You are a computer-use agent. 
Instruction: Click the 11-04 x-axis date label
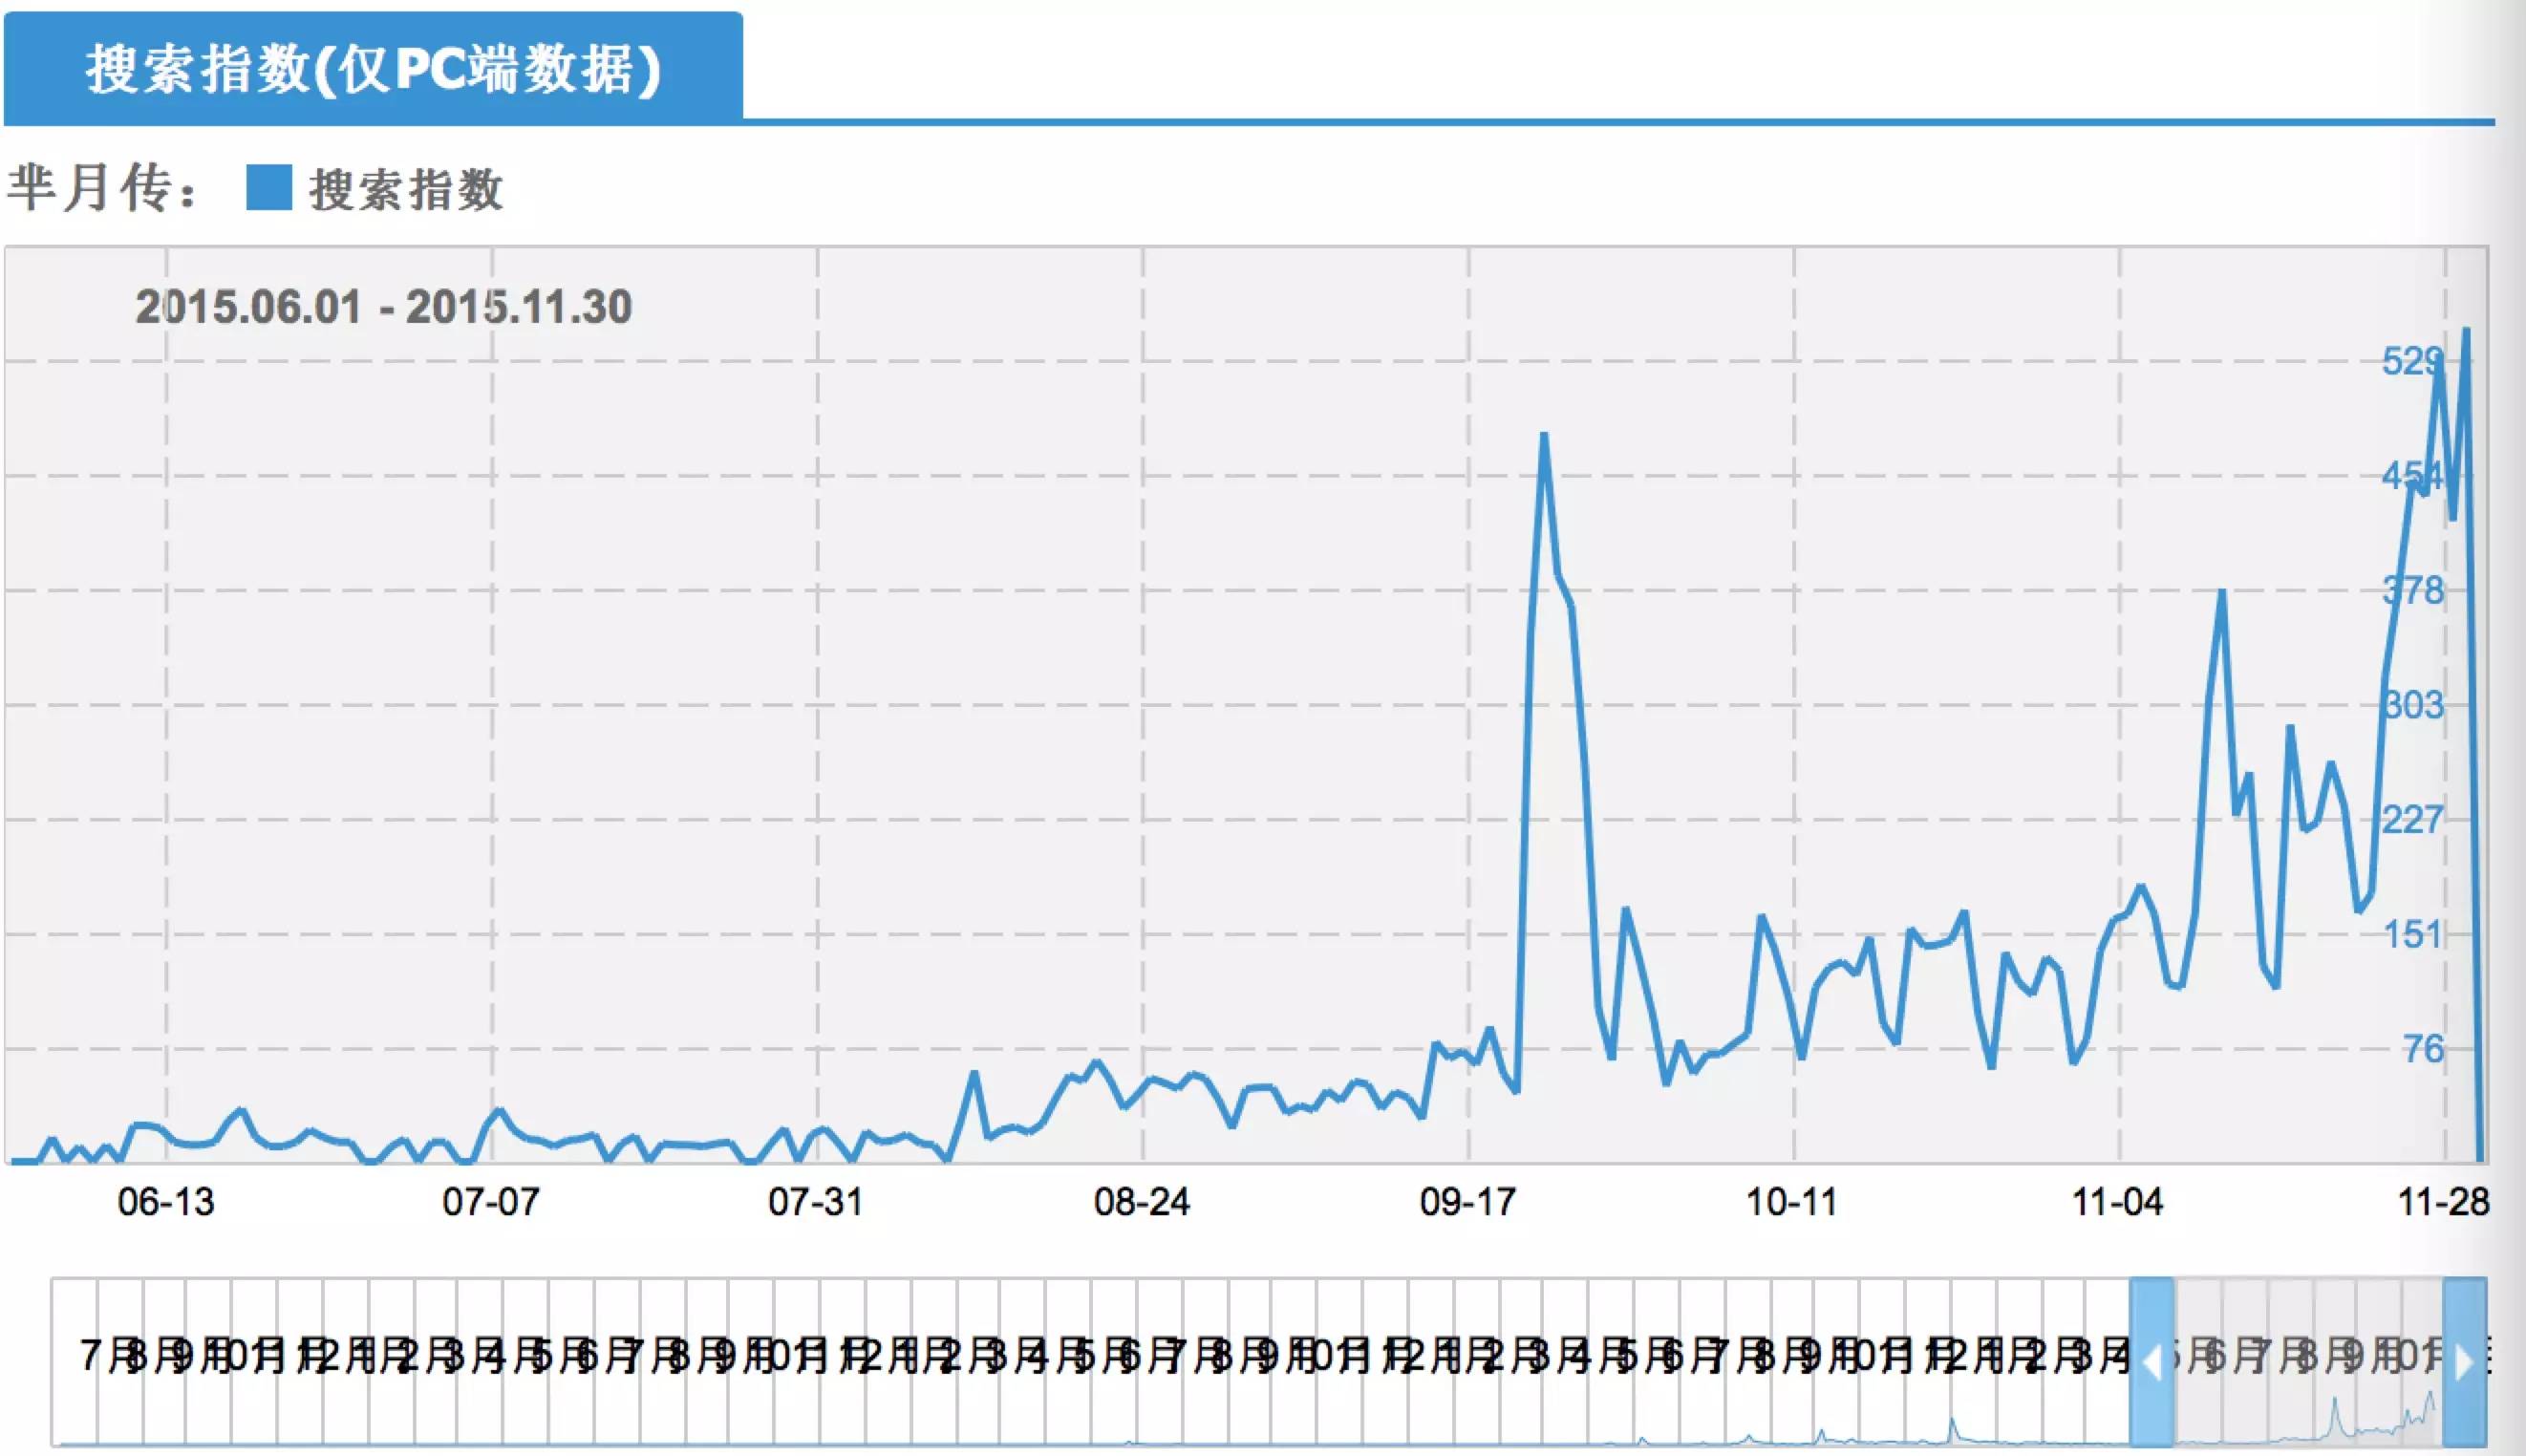(x=2117, y=1201)
